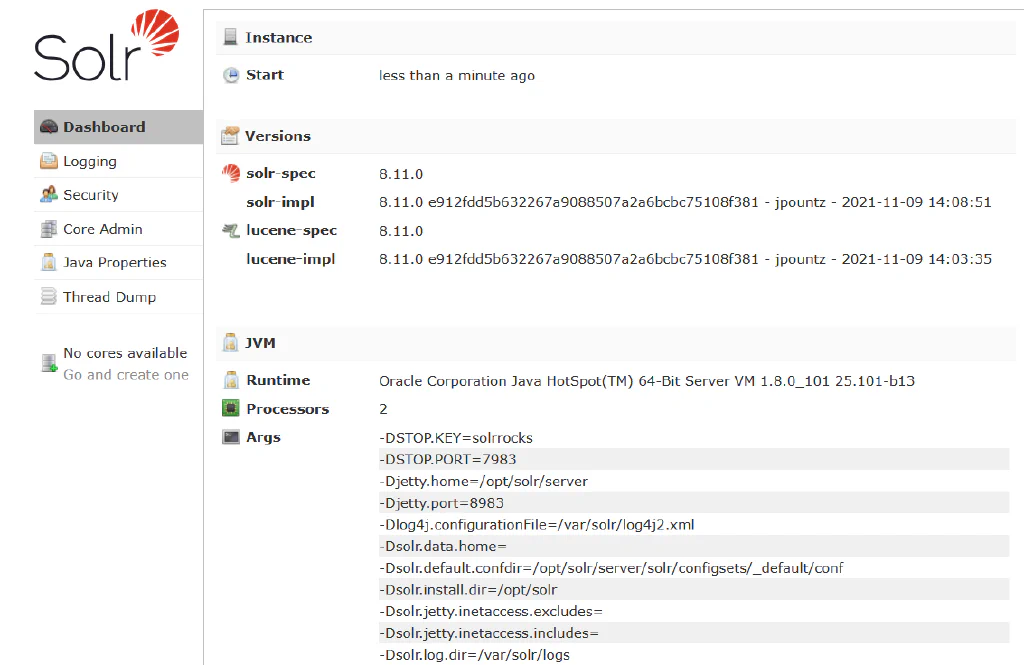Click the solr-spec label
Screen dimensions: 1024x665
pos(281,174)
